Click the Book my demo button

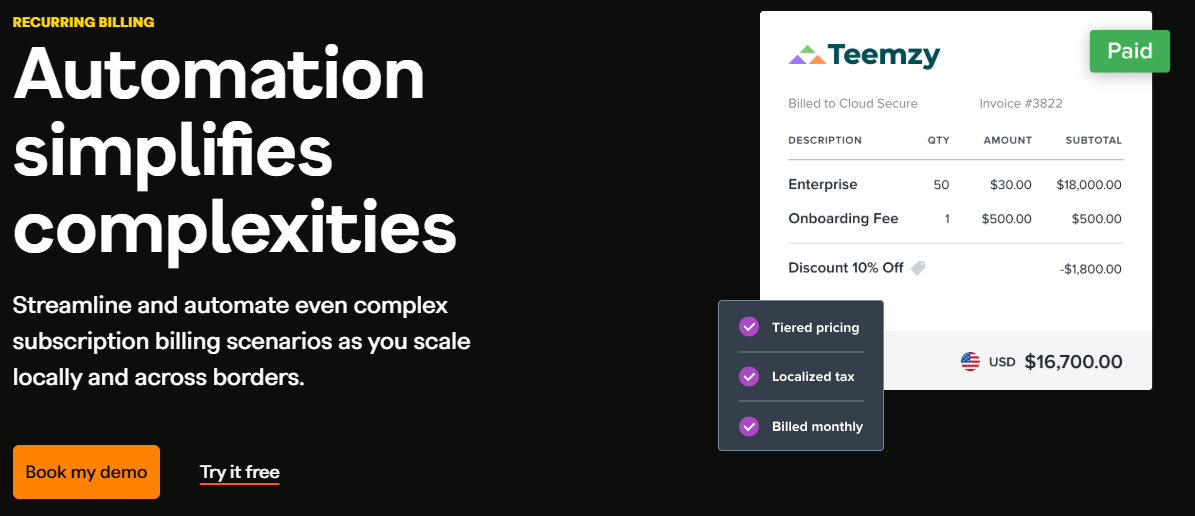pyautogui.click(x=86, y=472)
